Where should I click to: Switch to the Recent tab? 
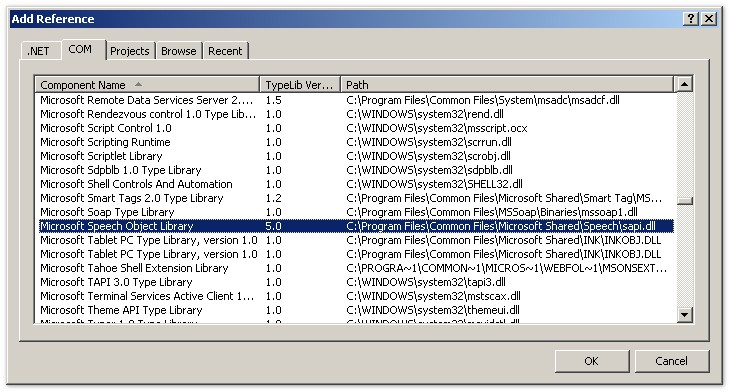(x=225, y=51)
